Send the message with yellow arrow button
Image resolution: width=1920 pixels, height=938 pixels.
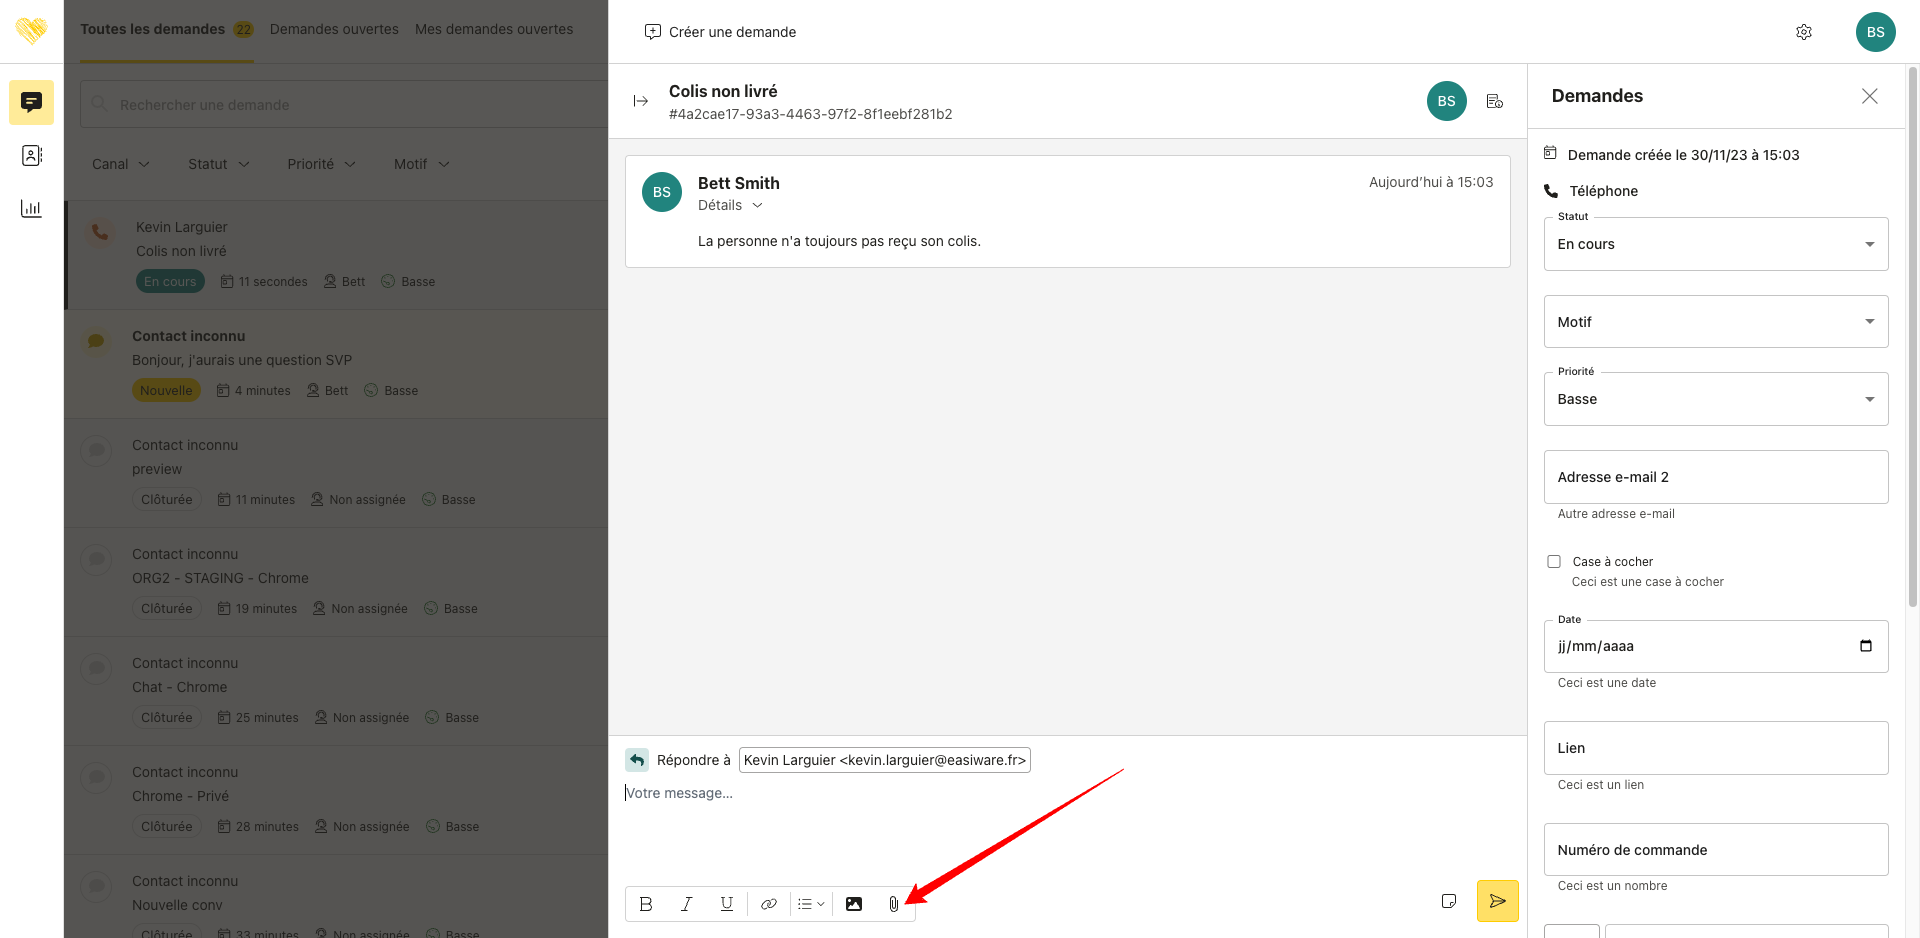point(1497,901)
